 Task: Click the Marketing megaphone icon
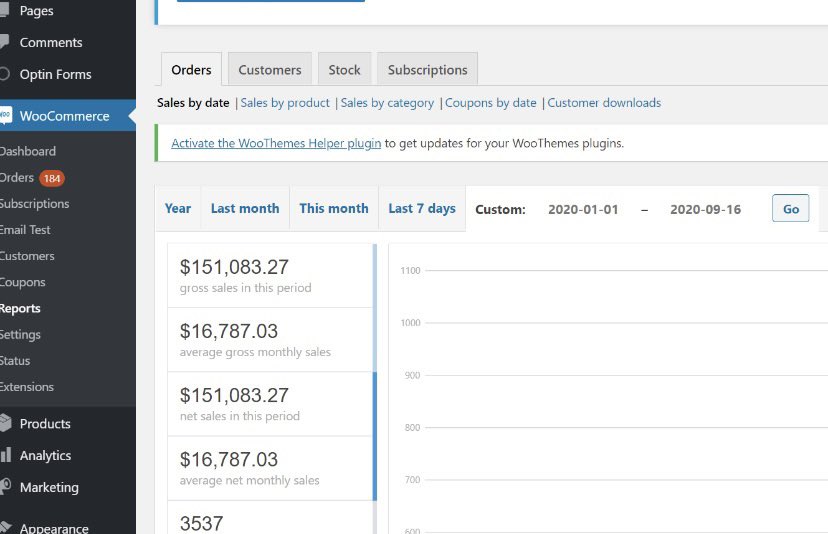pos(5,486)
